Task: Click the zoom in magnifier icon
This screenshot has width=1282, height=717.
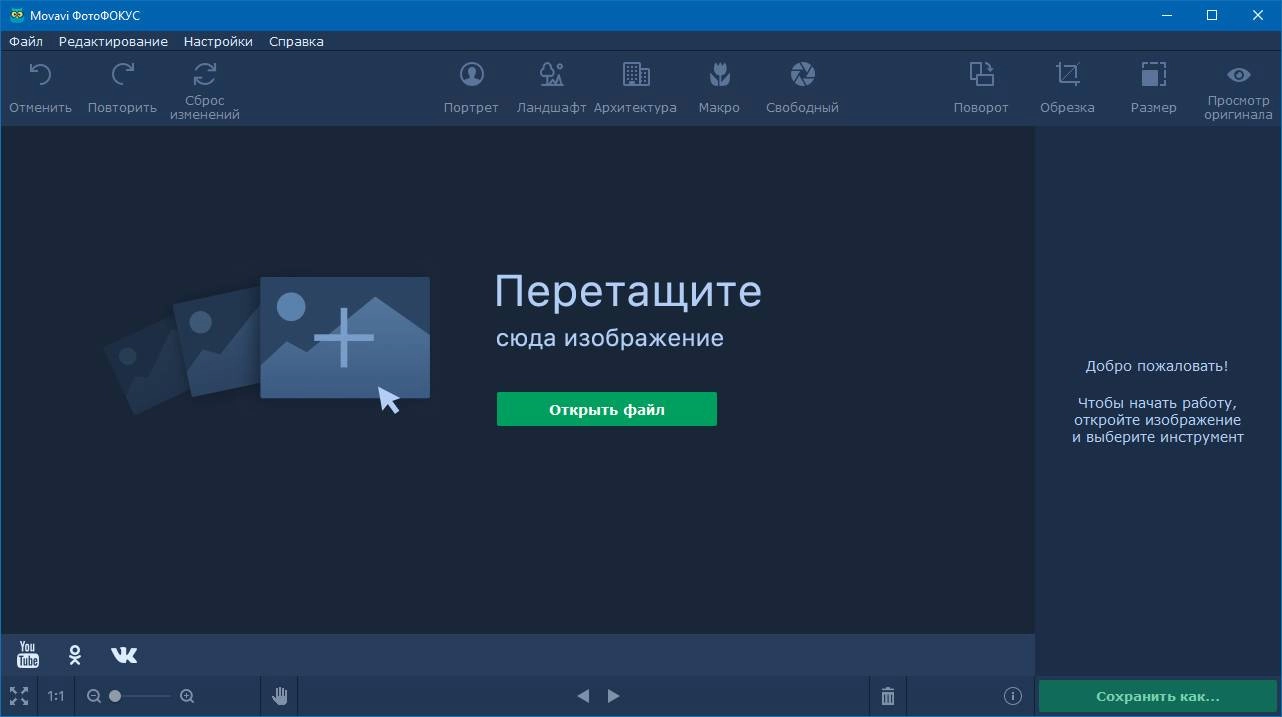Action: coord(187,696)
